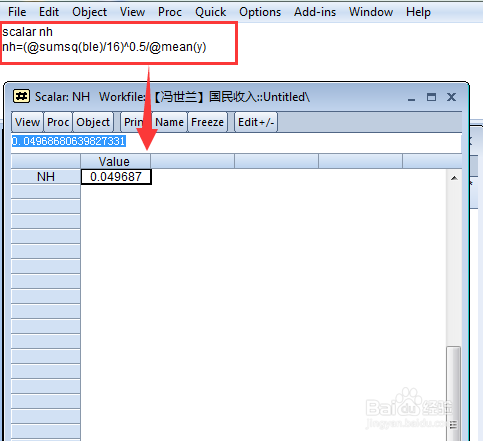Viewport: 483px width, 441px height.
Task: Open the Quick menu
Action: coord(210,12)
